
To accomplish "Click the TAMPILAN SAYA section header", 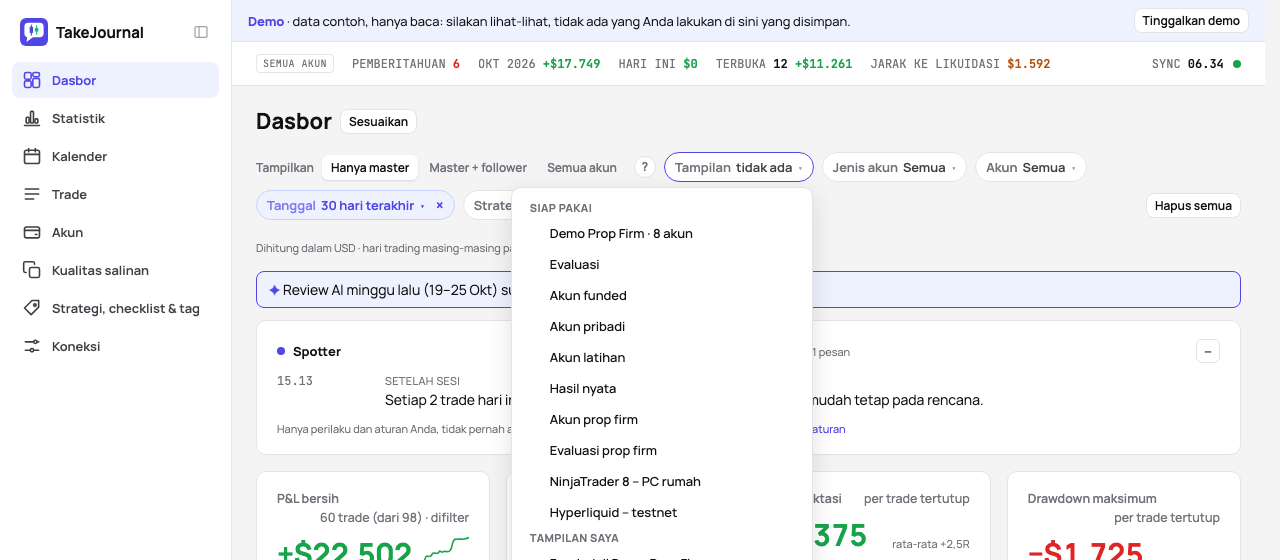I will pyautogui.click(x=574, y=538).
